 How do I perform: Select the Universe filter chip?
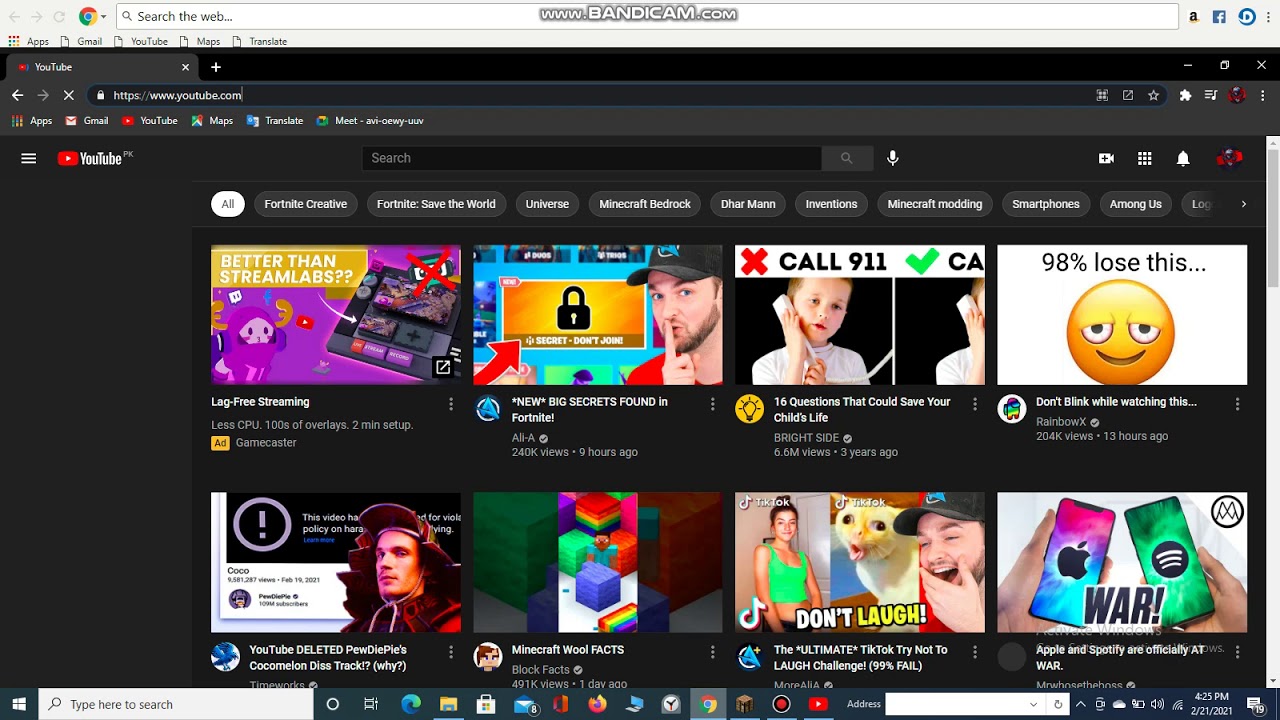point(547,204)
